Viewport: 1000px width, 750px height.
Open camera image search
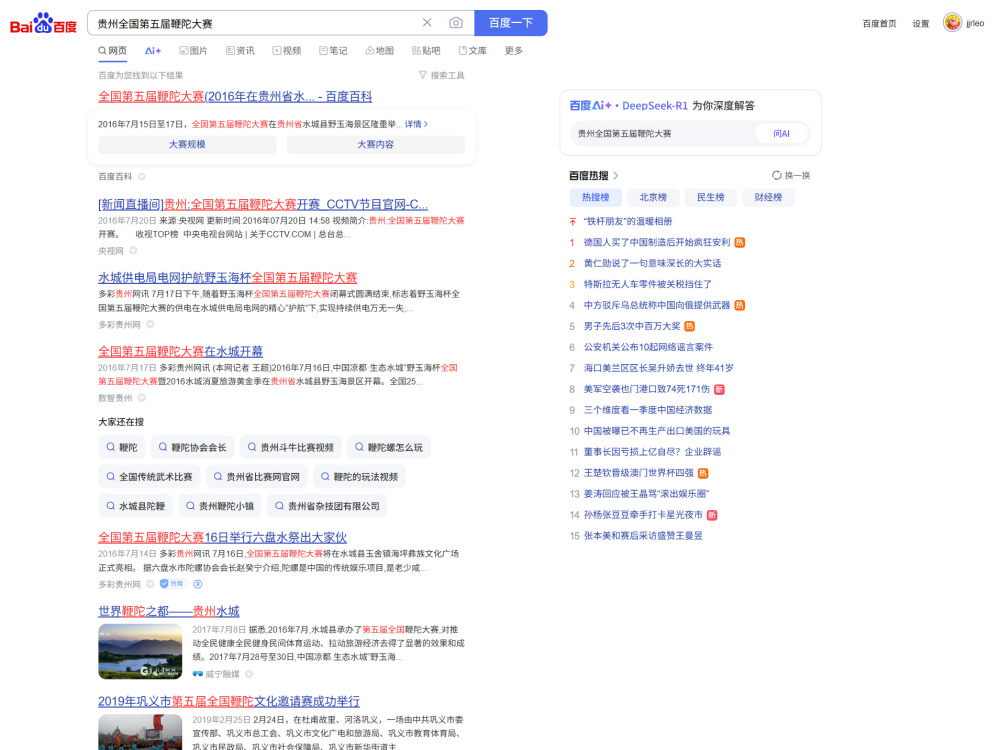click(455, 23)
